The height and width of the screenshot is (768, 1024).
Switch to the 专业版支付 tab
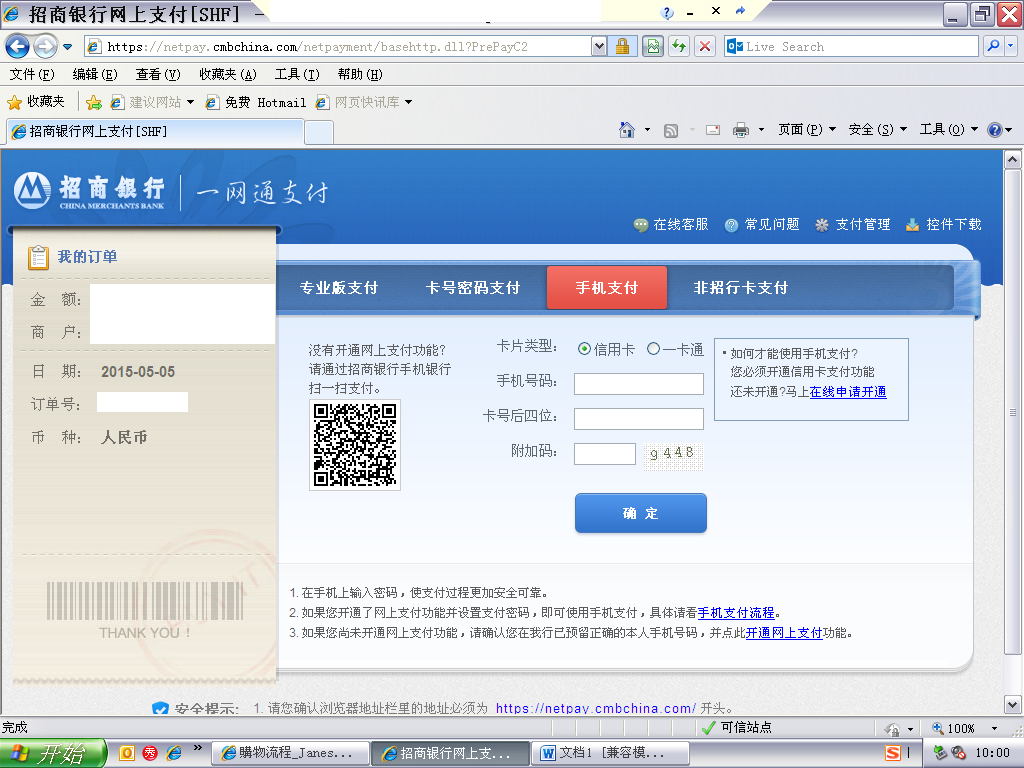tap(339, 288)
